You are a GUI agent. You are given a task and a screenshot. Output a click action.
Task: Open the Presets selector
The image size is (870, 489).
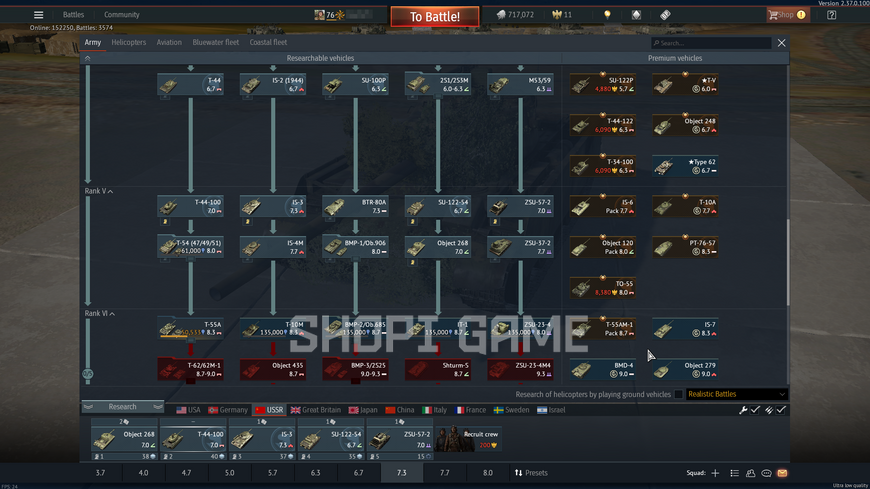pyautogui.click(x=531, y=473)
